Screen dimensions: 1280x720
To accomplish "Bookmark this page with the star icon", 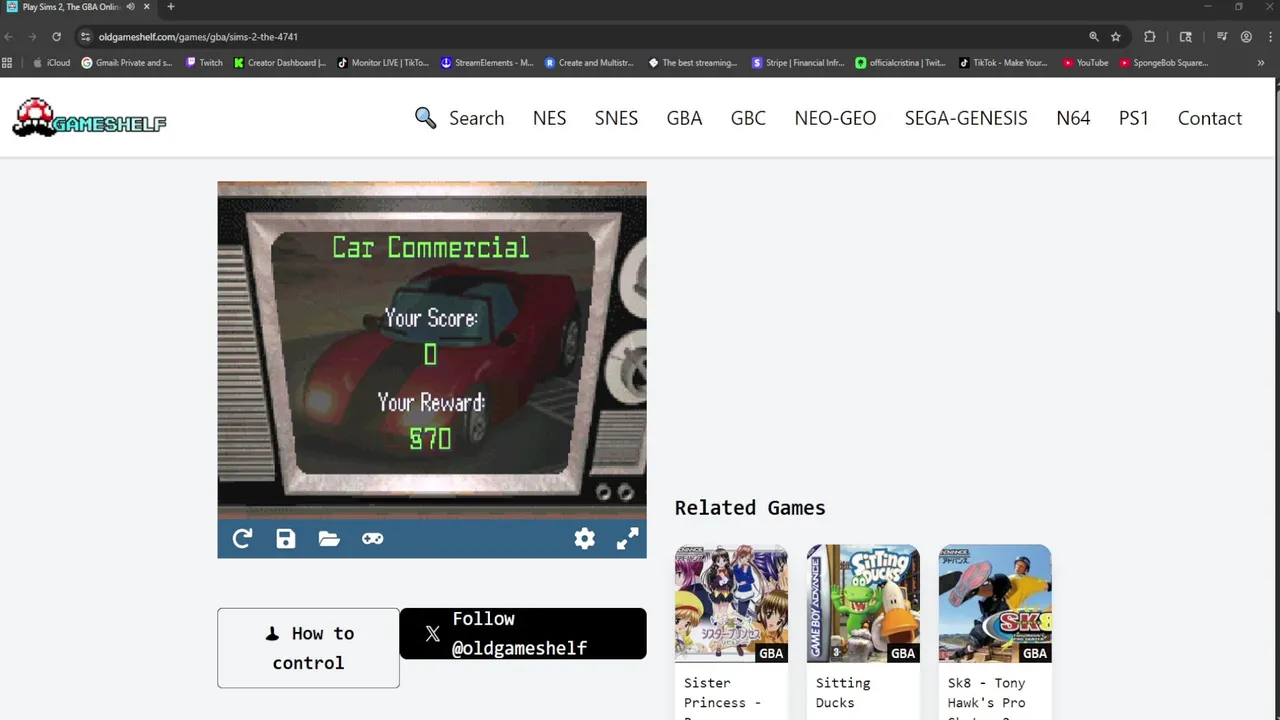I will [x=1116, y=37].
